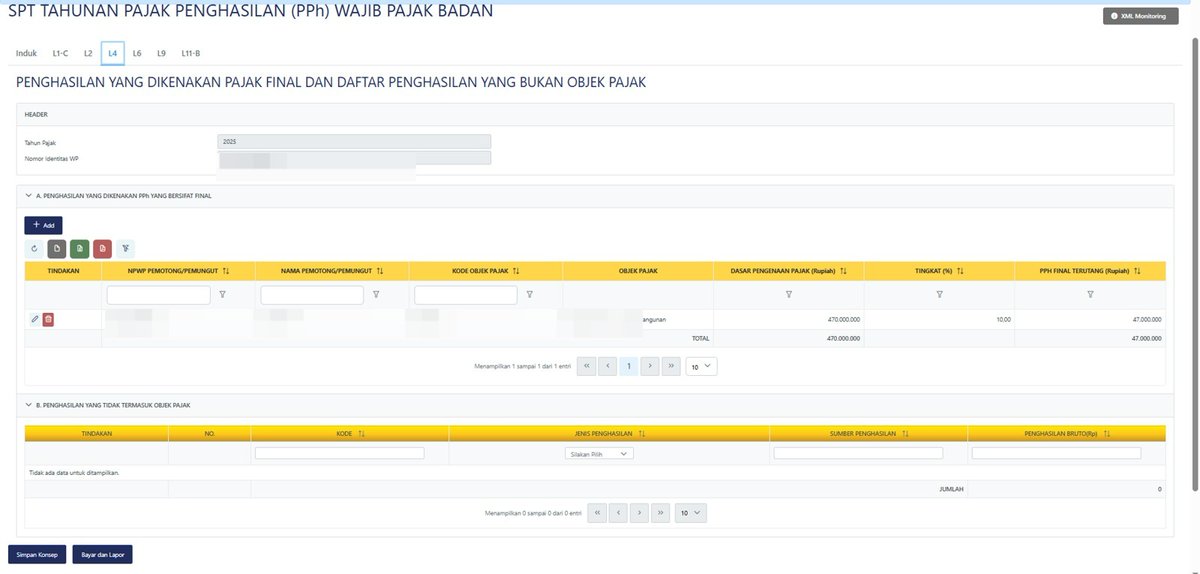This screenshot has height=574, width=1200.
Task: Sort by Nama Pemotong/Pemungut column arrows
Action: coord(379,271)
